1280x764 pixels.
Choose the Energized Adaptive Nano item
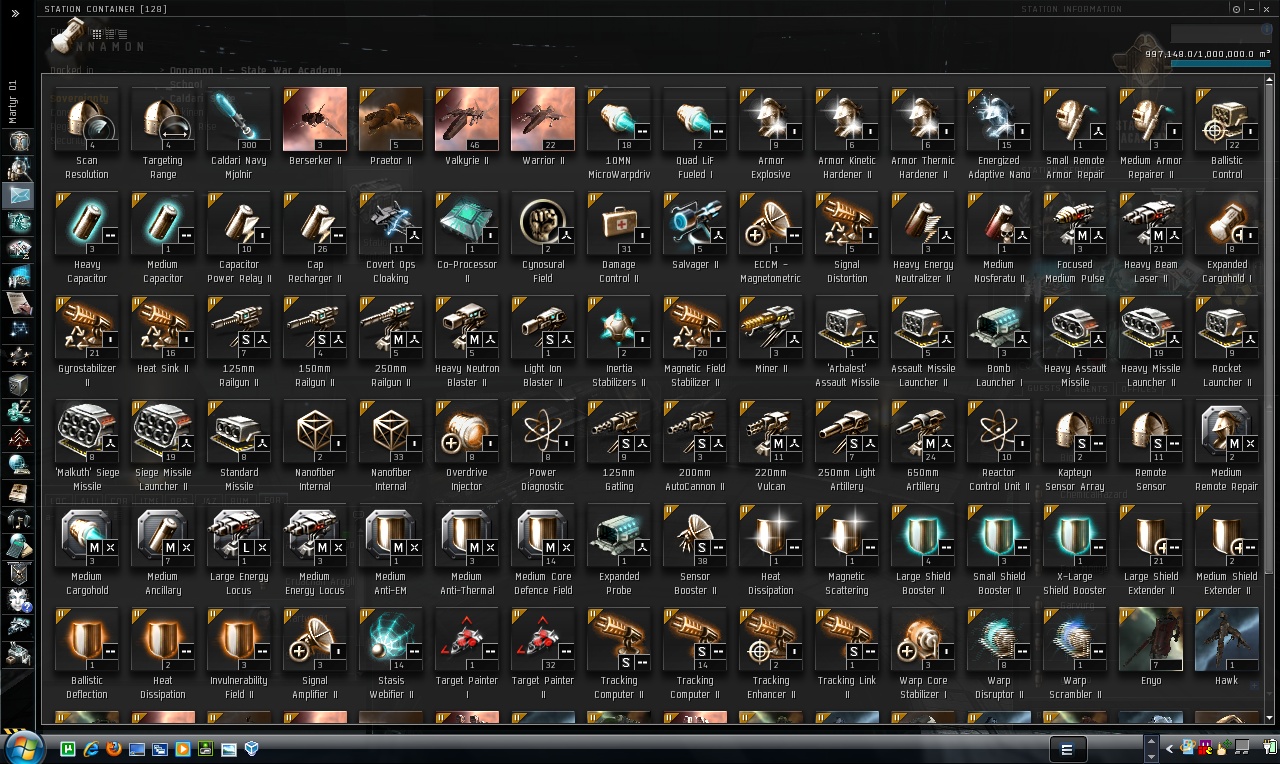point(999,119)
